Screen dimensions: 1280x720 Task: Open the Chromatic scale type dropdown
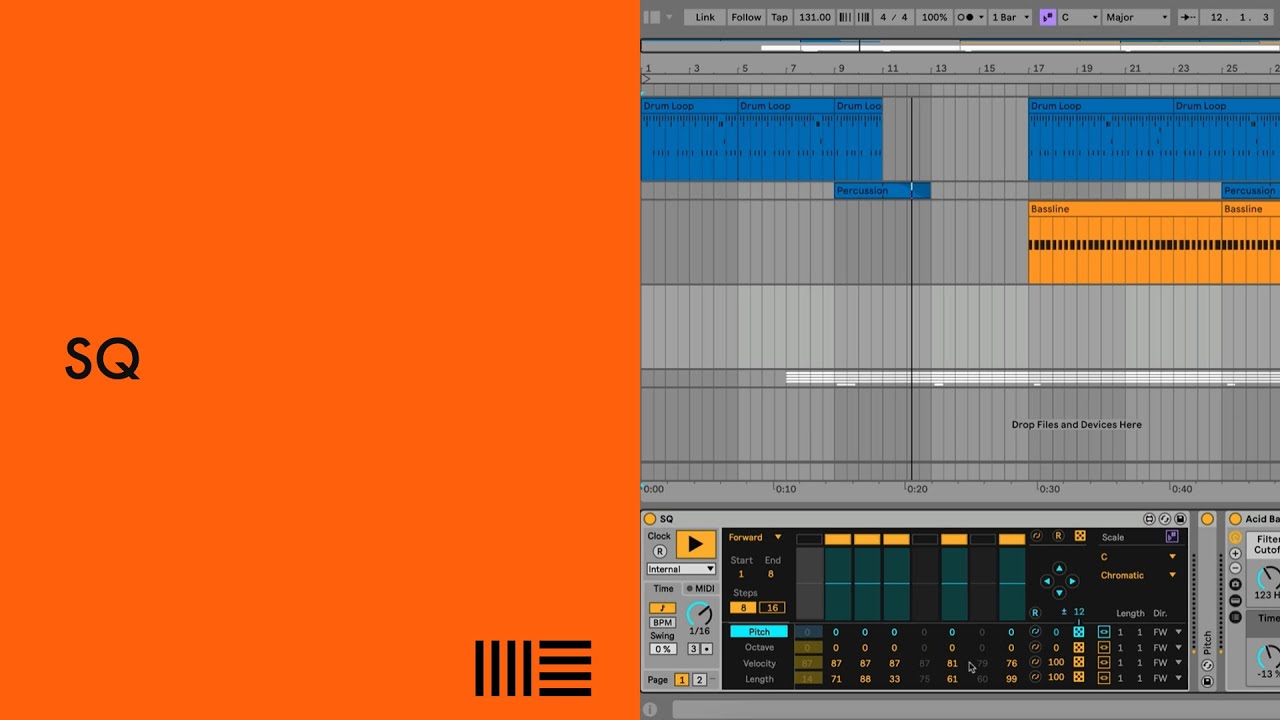coord(1138,575)
